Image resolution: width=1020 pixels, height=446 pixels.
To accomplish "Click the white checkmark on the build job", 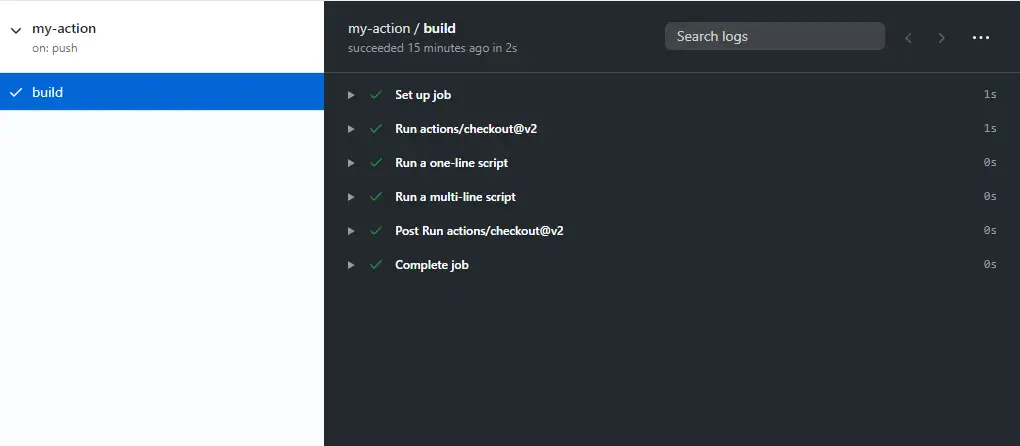I will [x=15, y=93].
